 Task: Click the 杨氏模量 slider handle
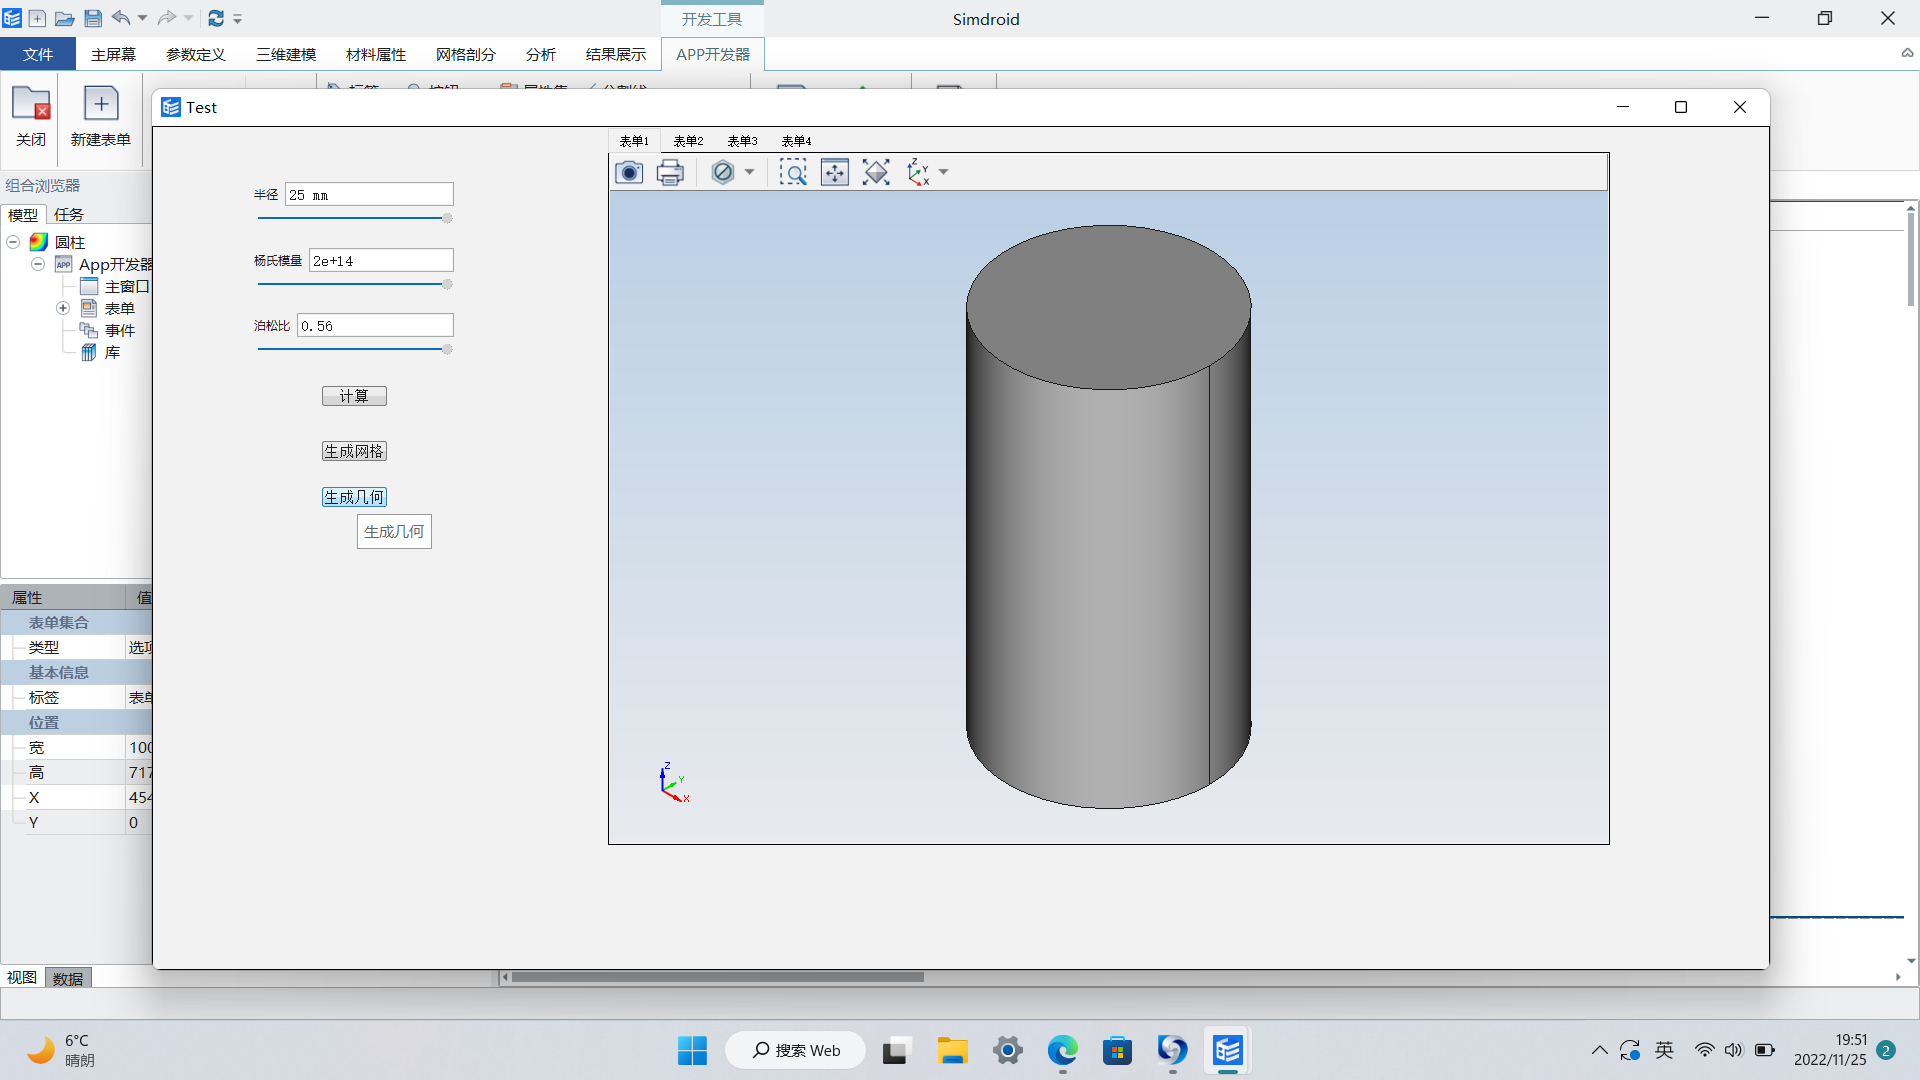[447, 284]
